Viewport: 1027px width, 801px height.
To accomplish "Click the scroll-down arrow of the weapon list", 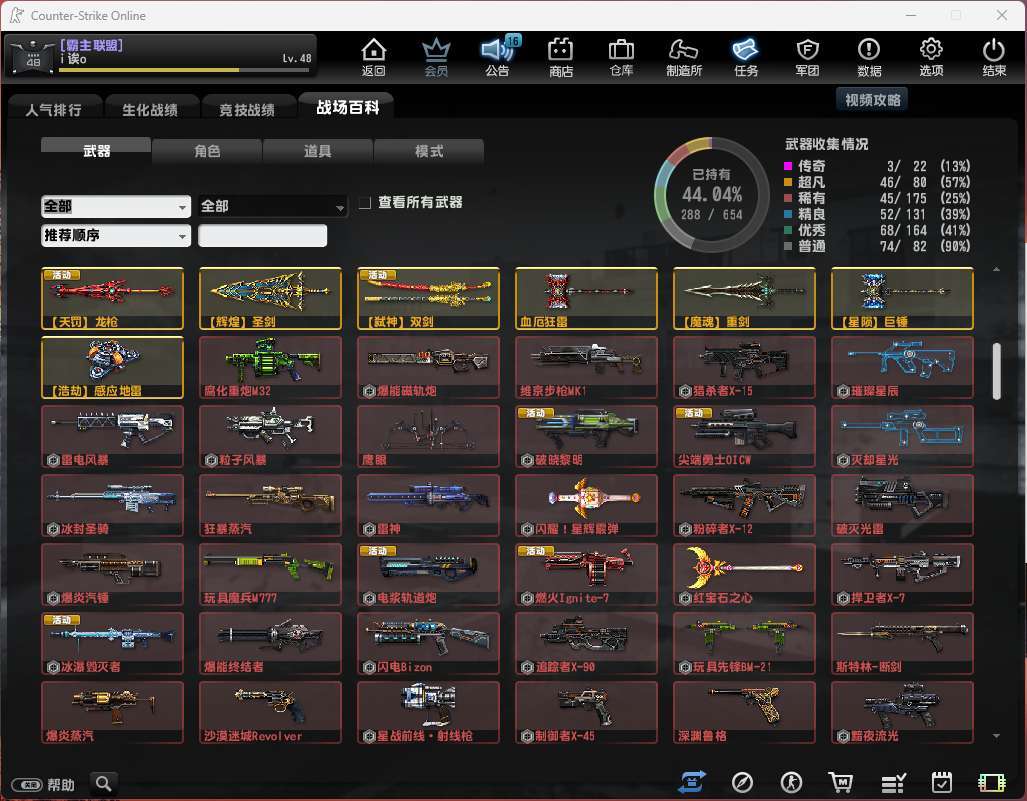I will click(997, 736).
